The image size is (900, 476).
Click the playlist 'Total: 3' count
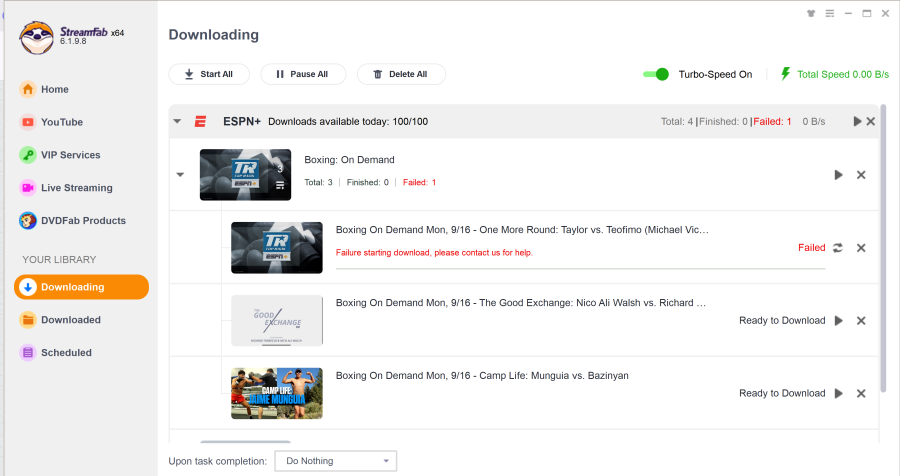pyautogui.click(x=318, y=182)
